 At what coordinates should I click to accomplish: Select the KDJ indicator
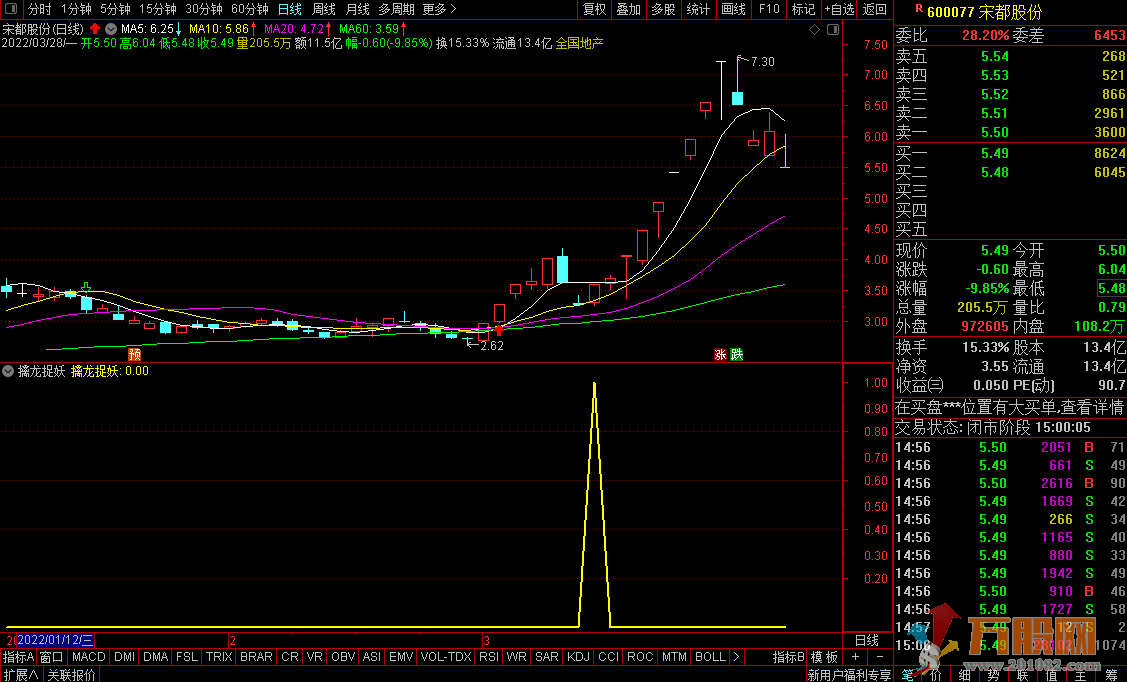(x=578, y=657)
